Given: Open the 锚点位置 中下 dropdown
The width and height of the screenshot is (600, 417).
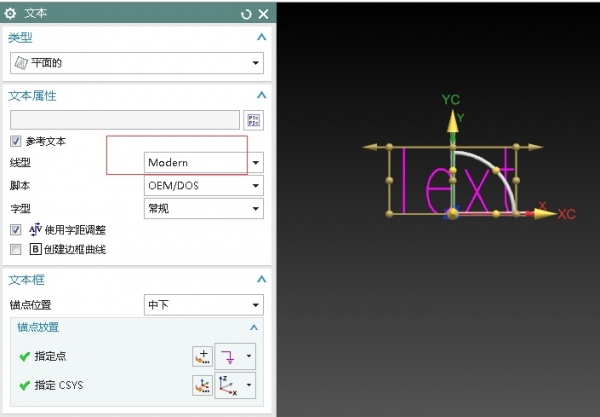Looking at the screenshot, I should (204, 305).
